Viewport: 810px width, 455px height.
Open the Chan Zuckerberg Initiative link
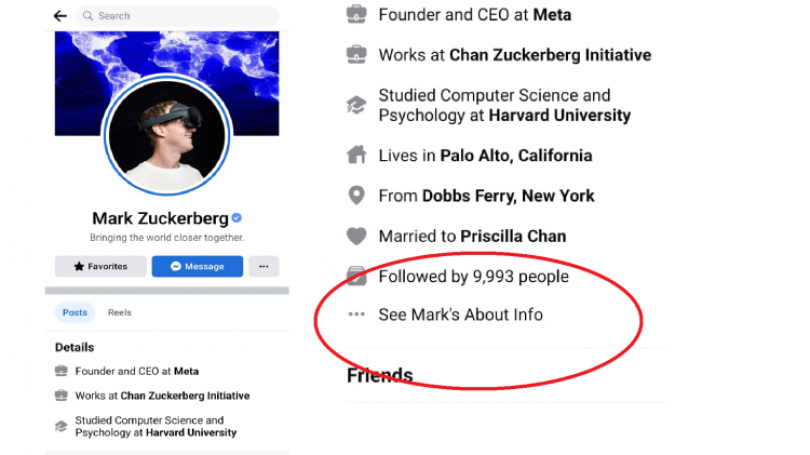[550, 55]
